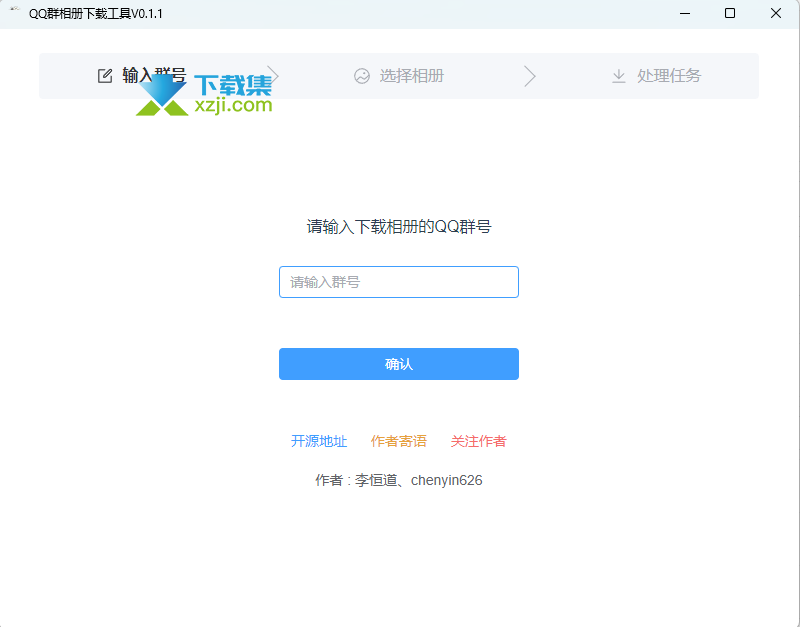Focus the 请输入群号 input field

(399, 282)
